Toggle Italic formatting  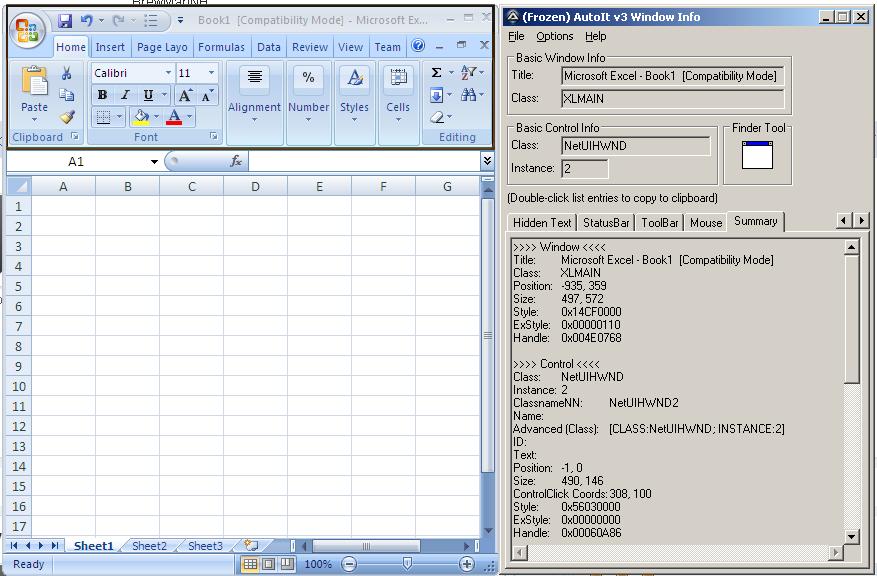[x=125, y=95]
